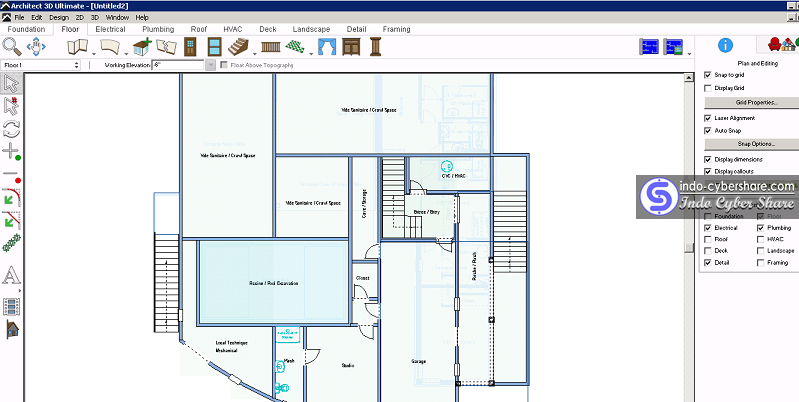Select the Door tool
Screen dimensions: 799x402
coord(190,47)
